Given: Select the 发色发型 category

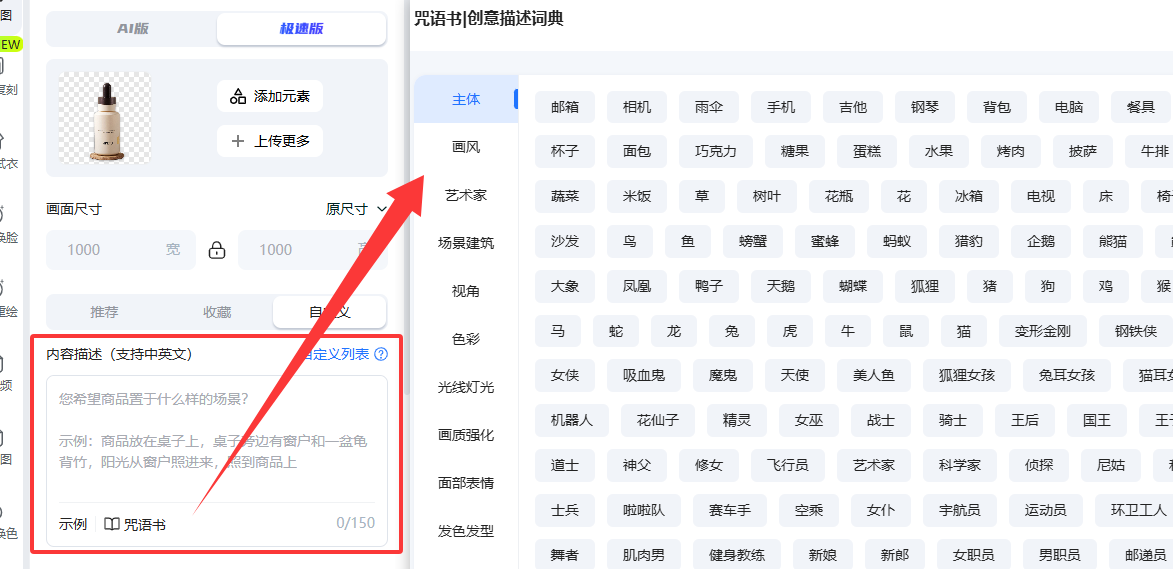Looking at the screenshot, I should tap(466, 532).
